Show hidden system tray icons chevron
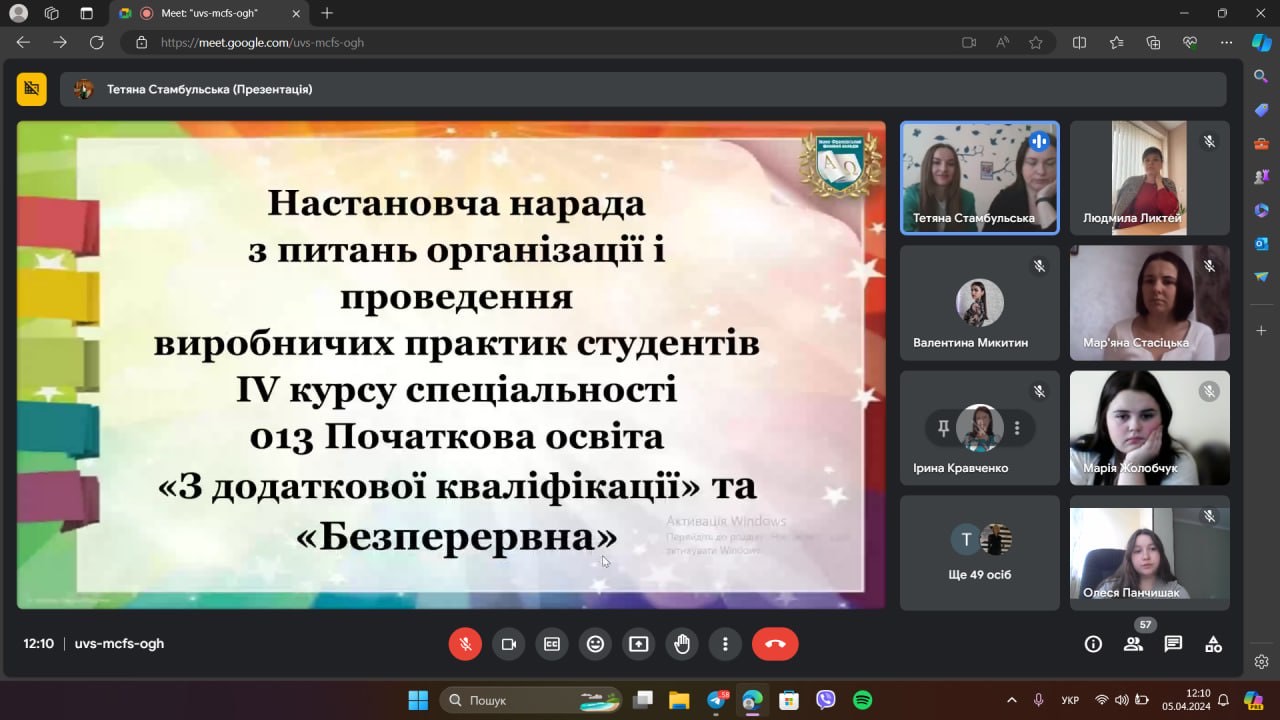This screenshot has width=1280, height=720. point(1012,700)
